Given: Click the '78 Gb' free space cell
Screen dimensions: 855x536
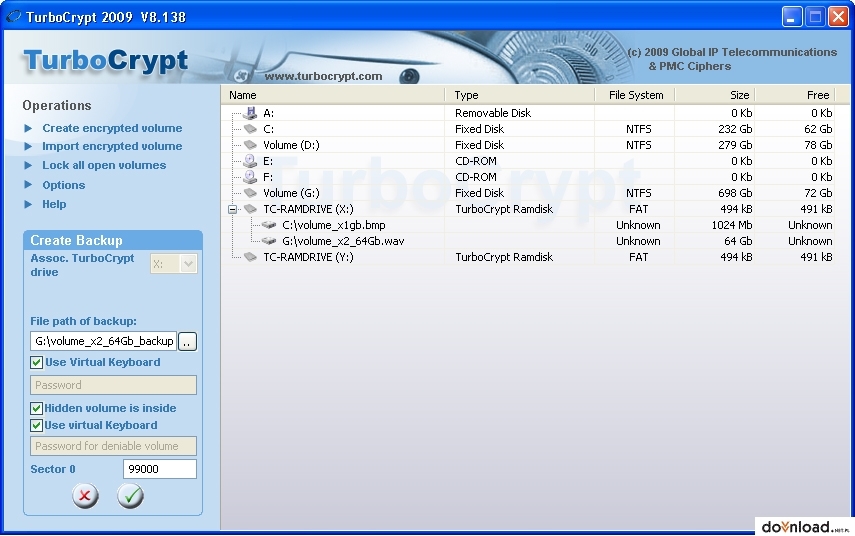Looking at the screenshot, I should pos(817,145).
